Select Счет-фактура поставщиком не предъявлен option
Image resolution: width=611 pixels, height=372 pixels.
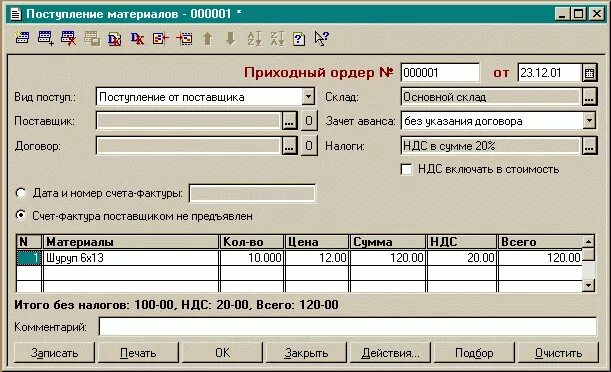click(21, 215)
